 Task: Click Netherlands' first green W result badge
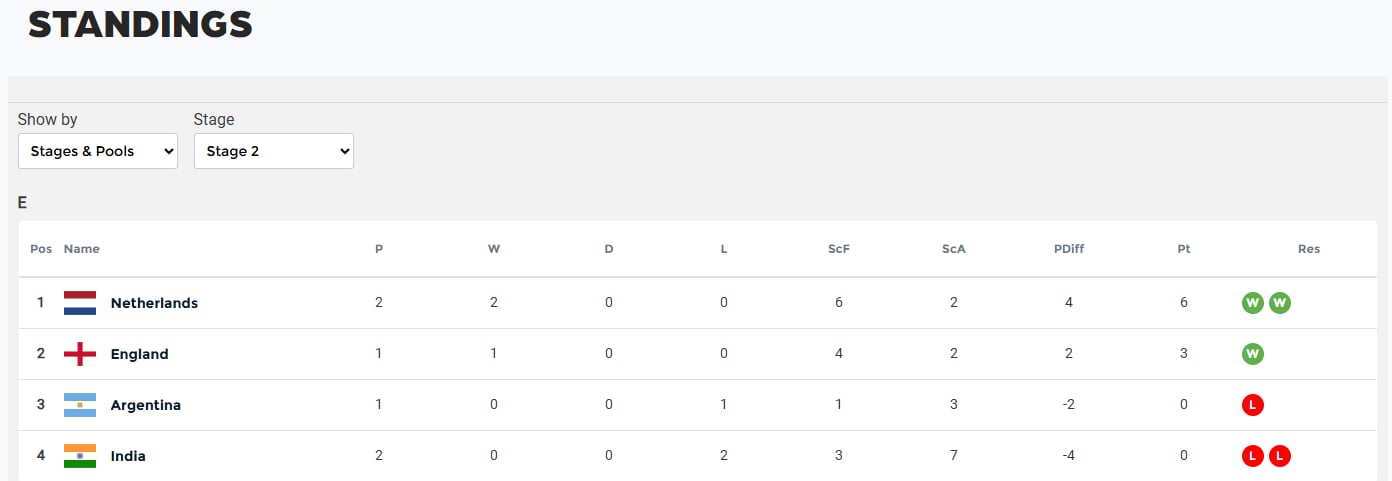[x=1252, y=303]
